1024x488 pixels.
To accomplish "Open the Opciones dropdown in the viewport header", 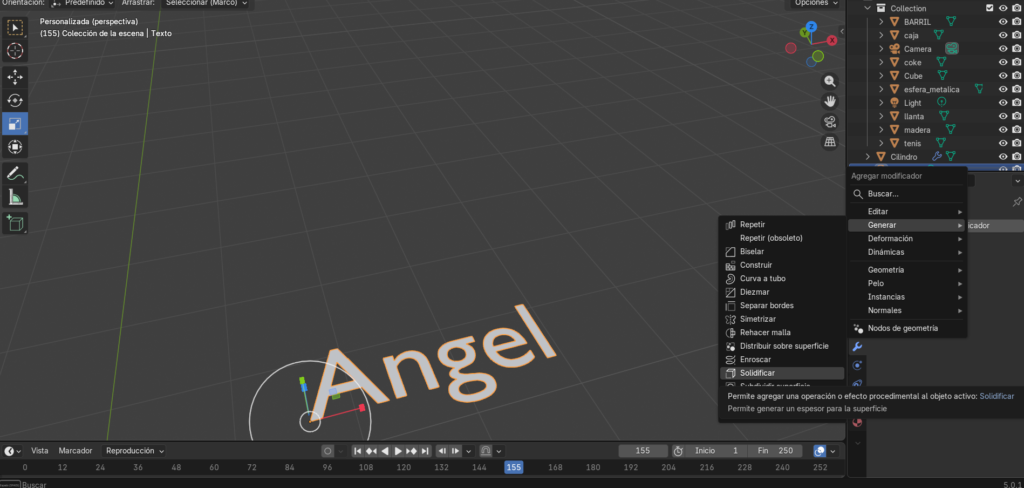I will click(814, 3).
